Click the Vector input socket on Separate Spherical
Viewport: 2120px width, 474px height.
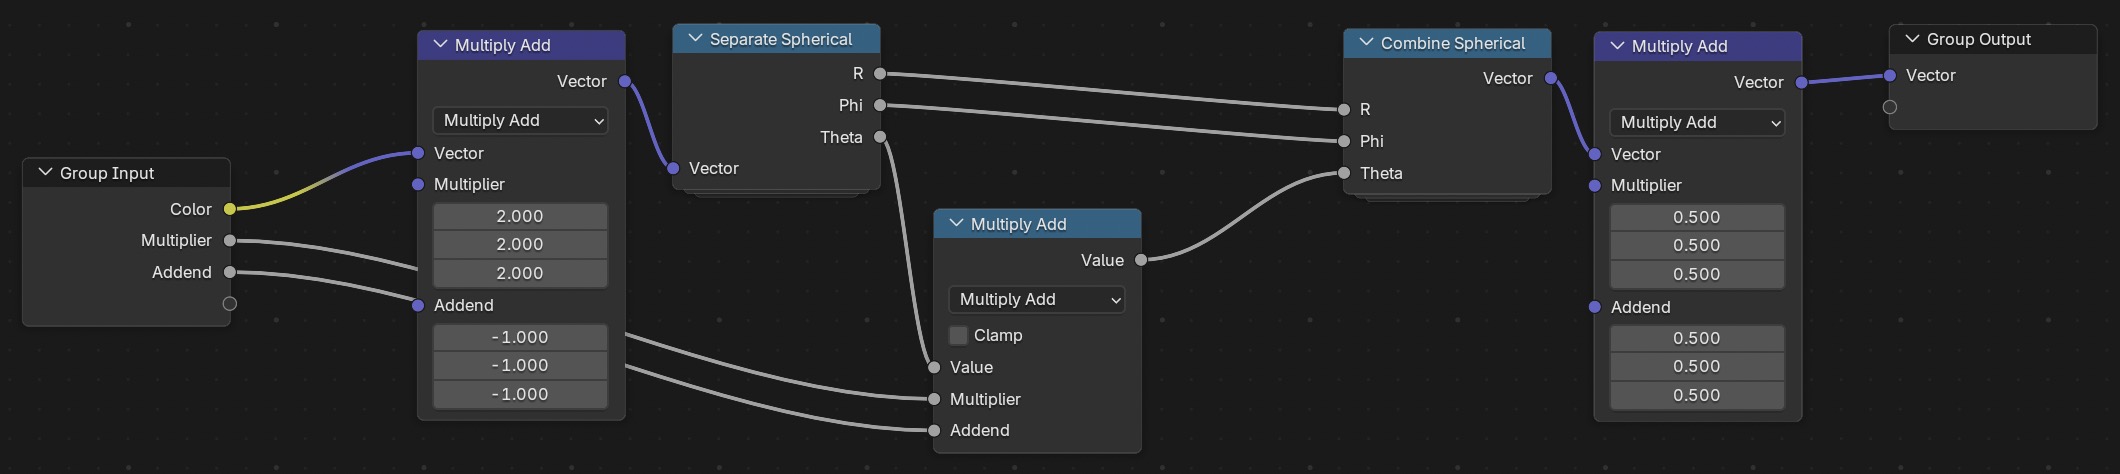(673, 168)
